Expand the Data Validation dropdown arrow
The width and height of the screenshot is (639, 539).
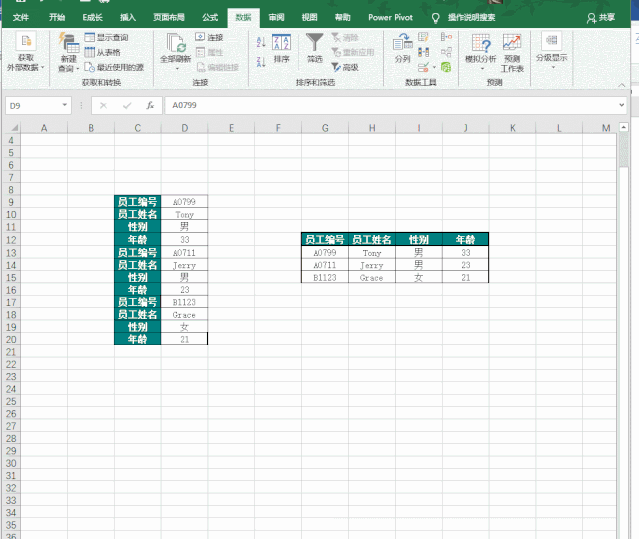pyautogui.click(x=434, y=68)
